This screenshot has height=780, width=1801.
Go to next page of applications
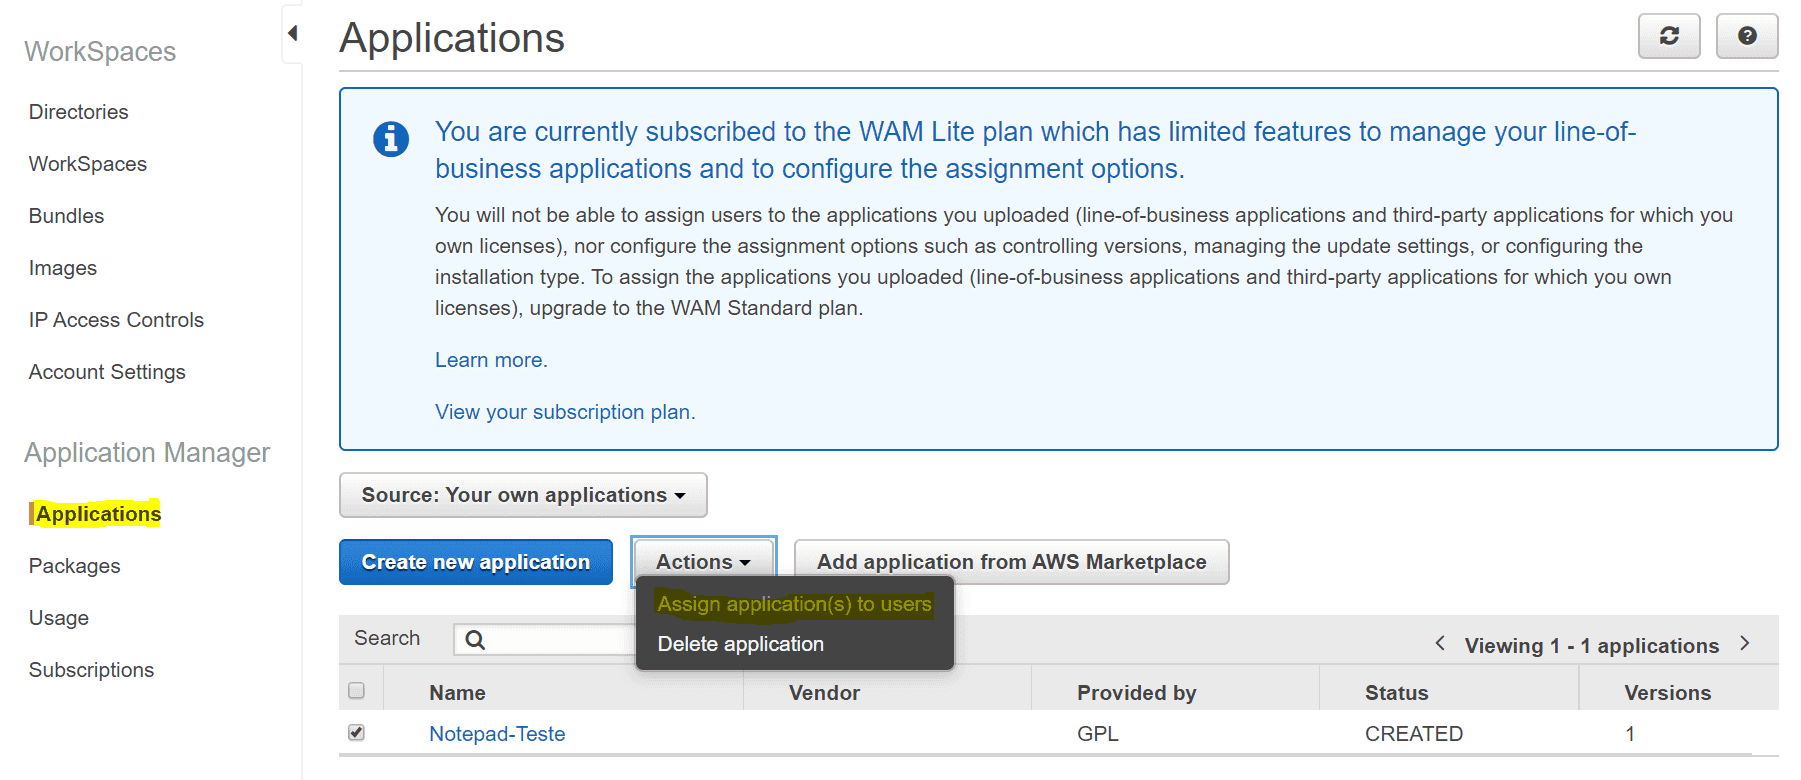click(x=1745, y=643)
